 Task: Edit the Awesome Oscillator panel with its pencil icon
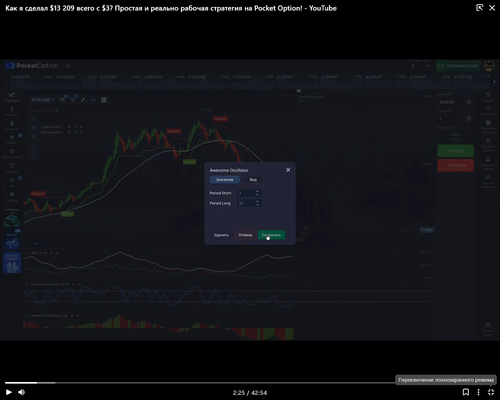click(72, 315)
